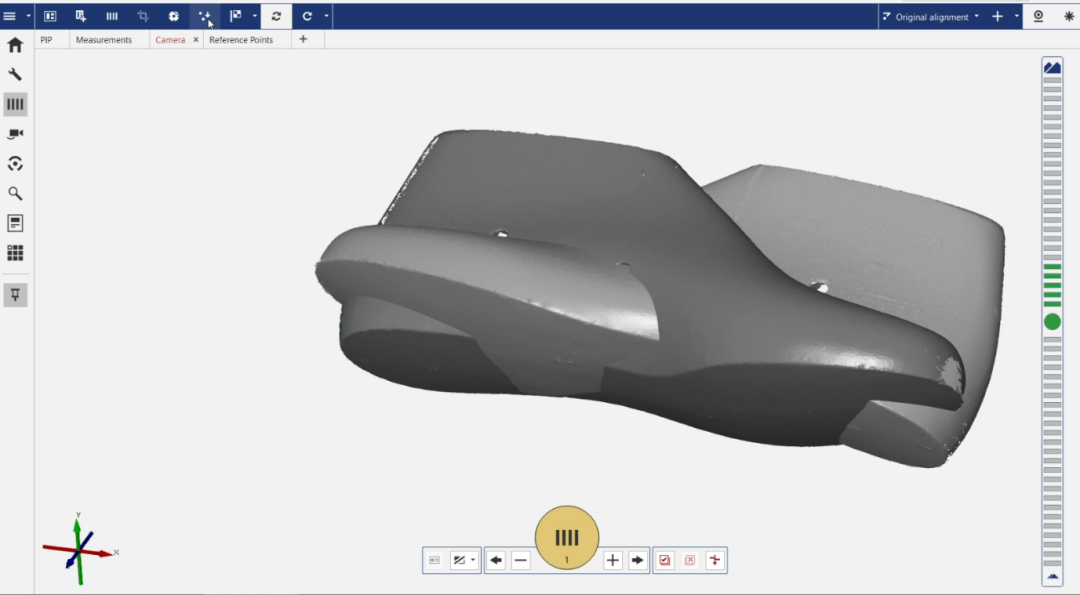Select the camera icon in left sidebar
1080x595 pixels.
pyautogui.click(x=15, y=134)
